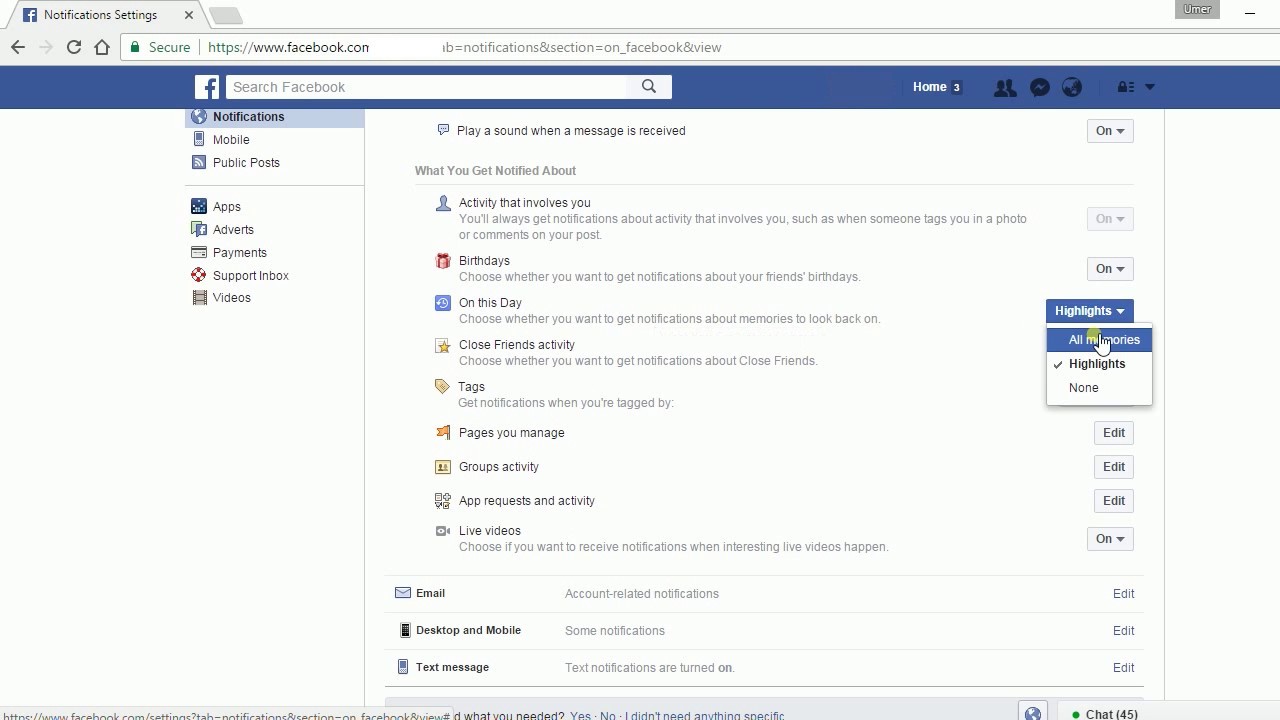Image resolution: width=1280 pixels, height=720 pixels.
Task: Click the App requests and activity icon
Action: click(x=443, y=501)
